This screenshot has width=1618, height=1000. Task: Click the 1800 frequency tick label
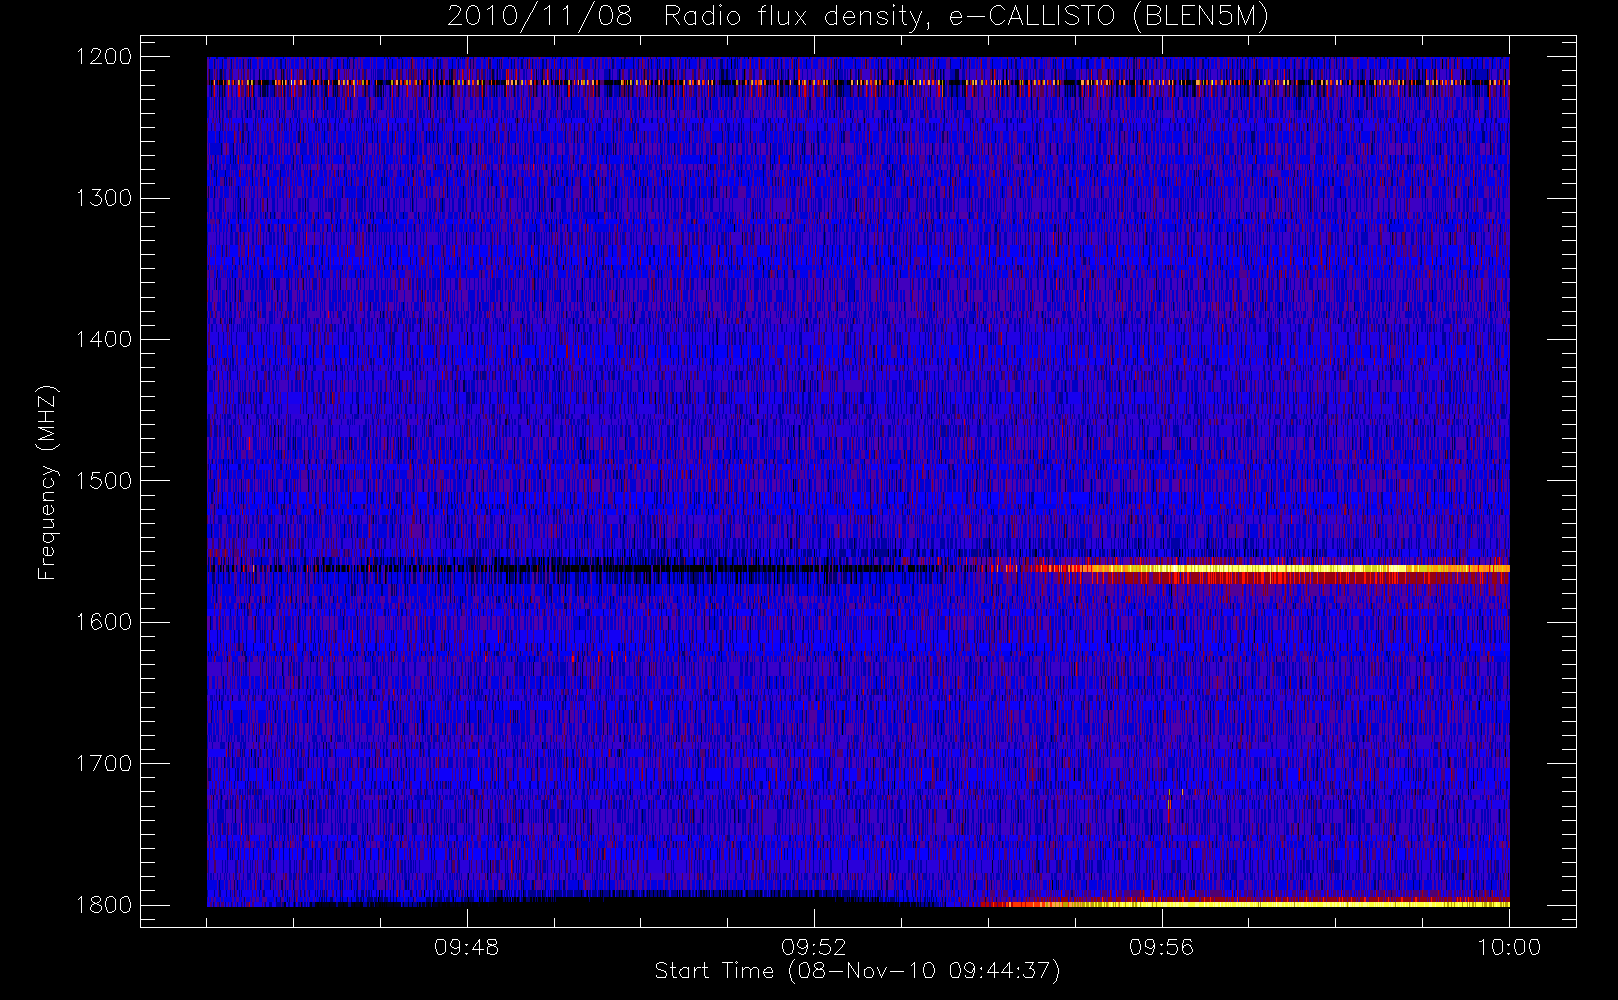point(103,905)
